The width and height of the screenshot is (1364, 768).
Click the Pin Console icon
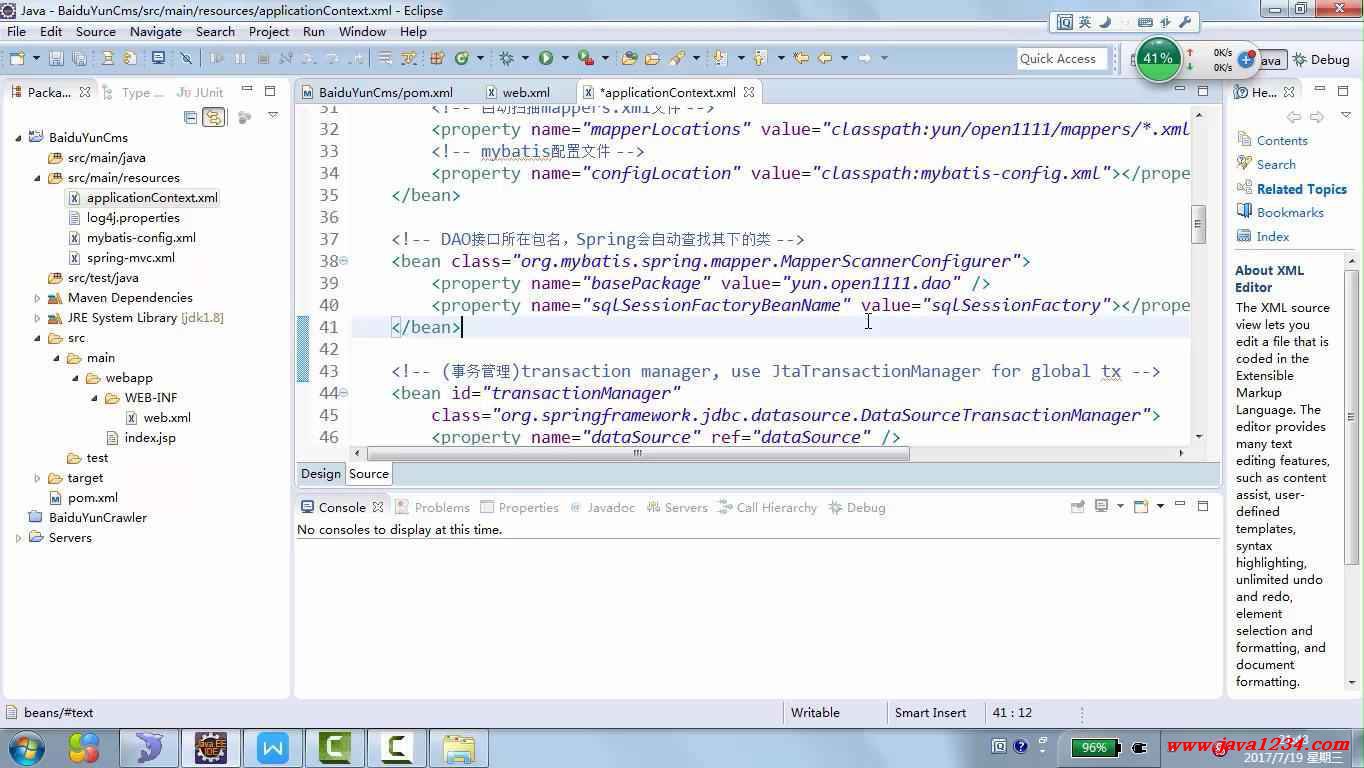1078,507
